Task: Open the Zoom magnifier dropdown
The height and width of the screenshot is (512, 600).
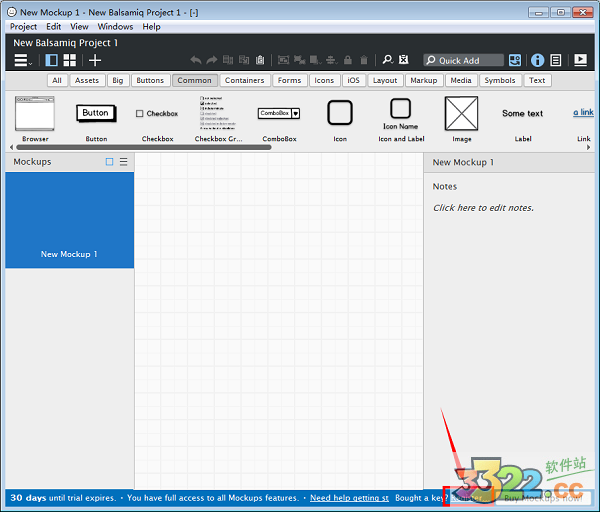Action: 388,60
